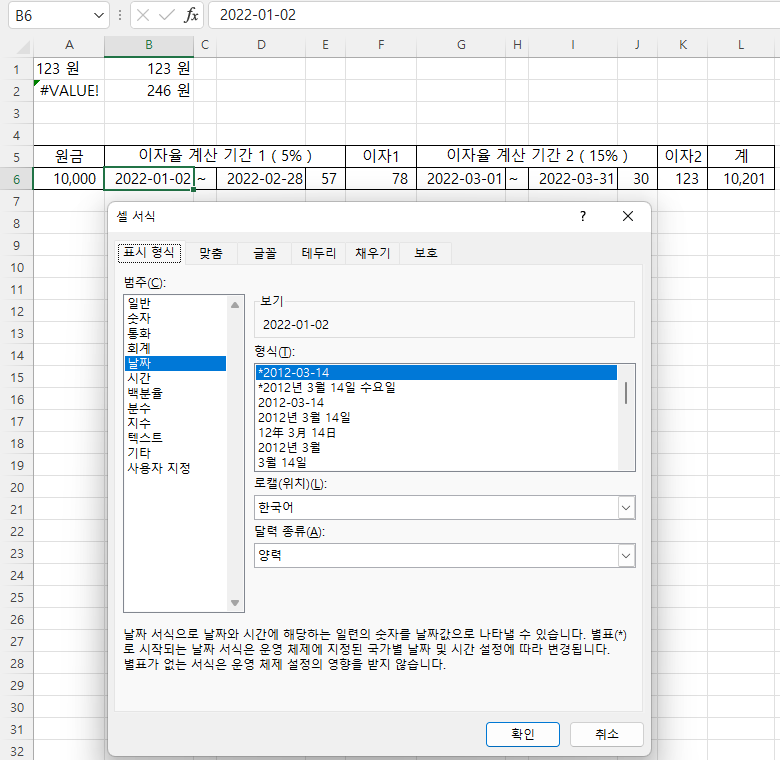Viewport: 780px width, 760px height.
Task: Click cell B2 showing 246 원
Action: pyautogui.click(x=149, y=91)
